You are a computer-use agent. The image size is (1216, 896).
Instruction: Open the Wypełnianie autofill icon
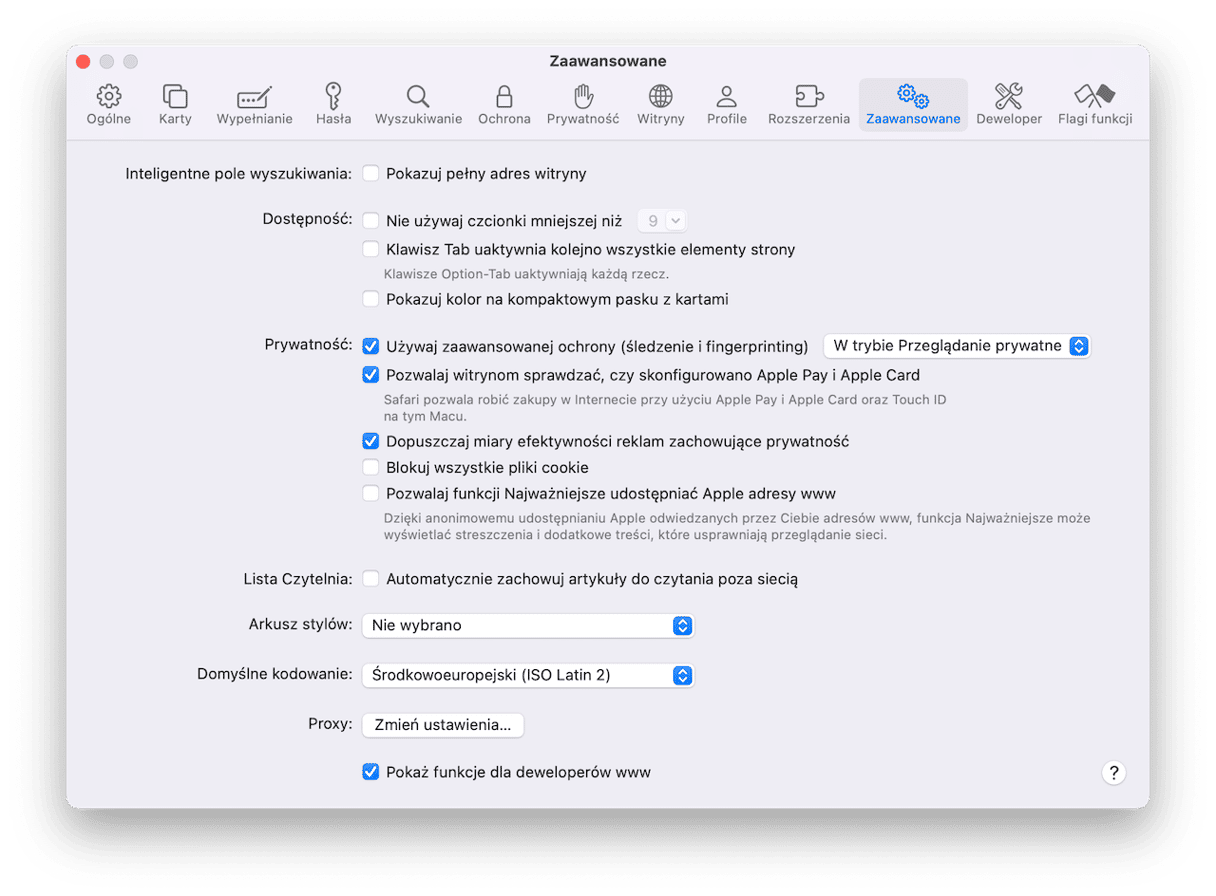254,96
